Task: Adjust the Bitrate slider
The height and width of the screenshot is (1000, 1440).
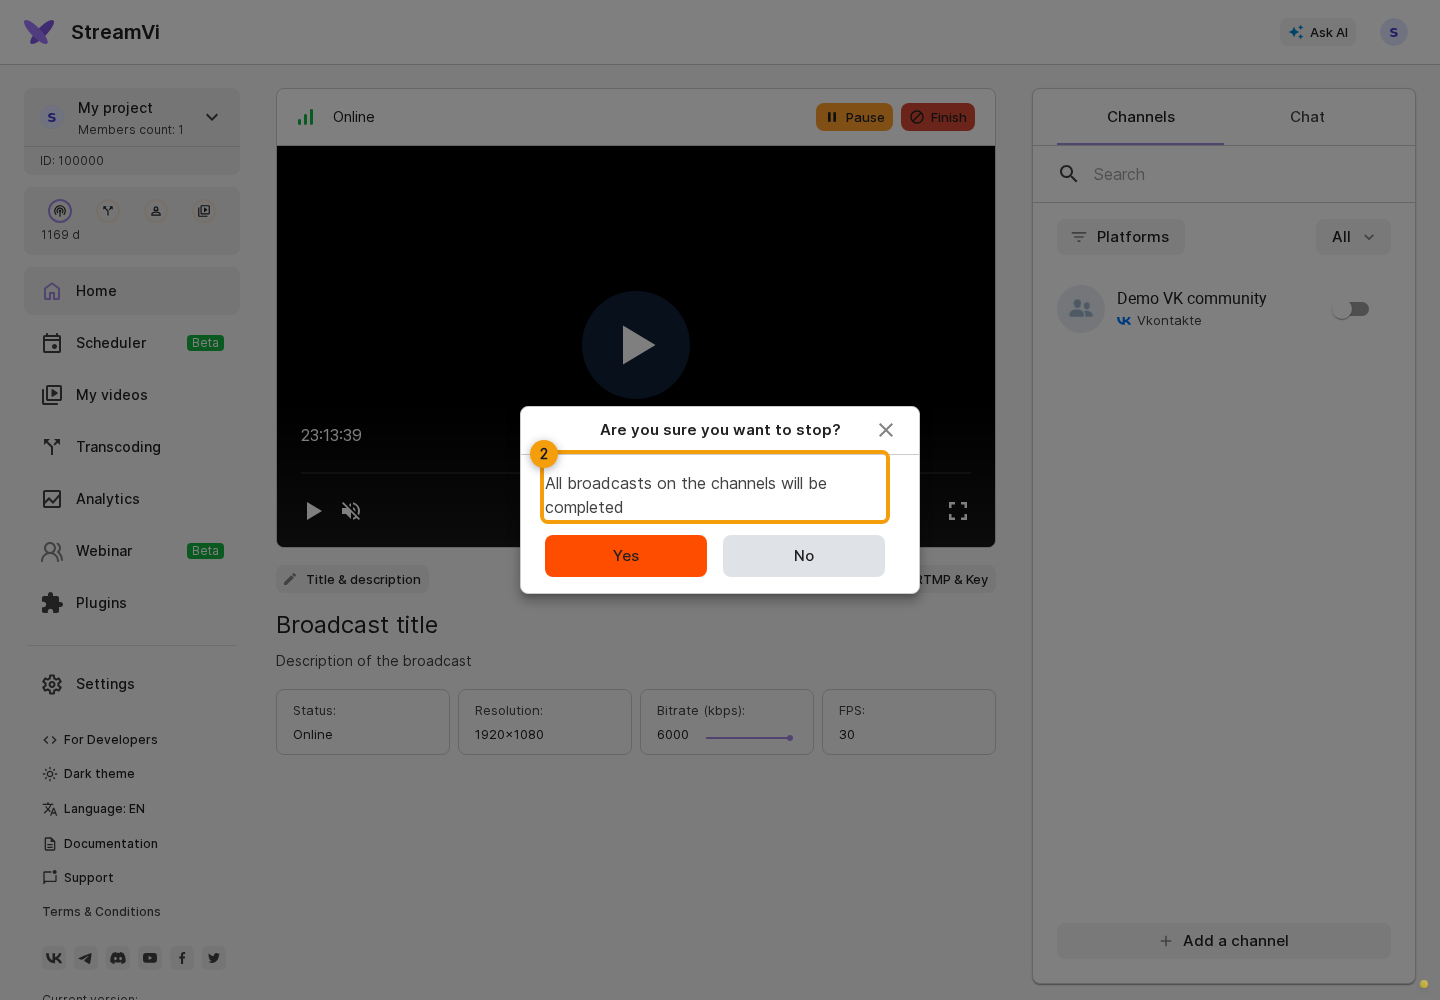Action: click(749, 738)
